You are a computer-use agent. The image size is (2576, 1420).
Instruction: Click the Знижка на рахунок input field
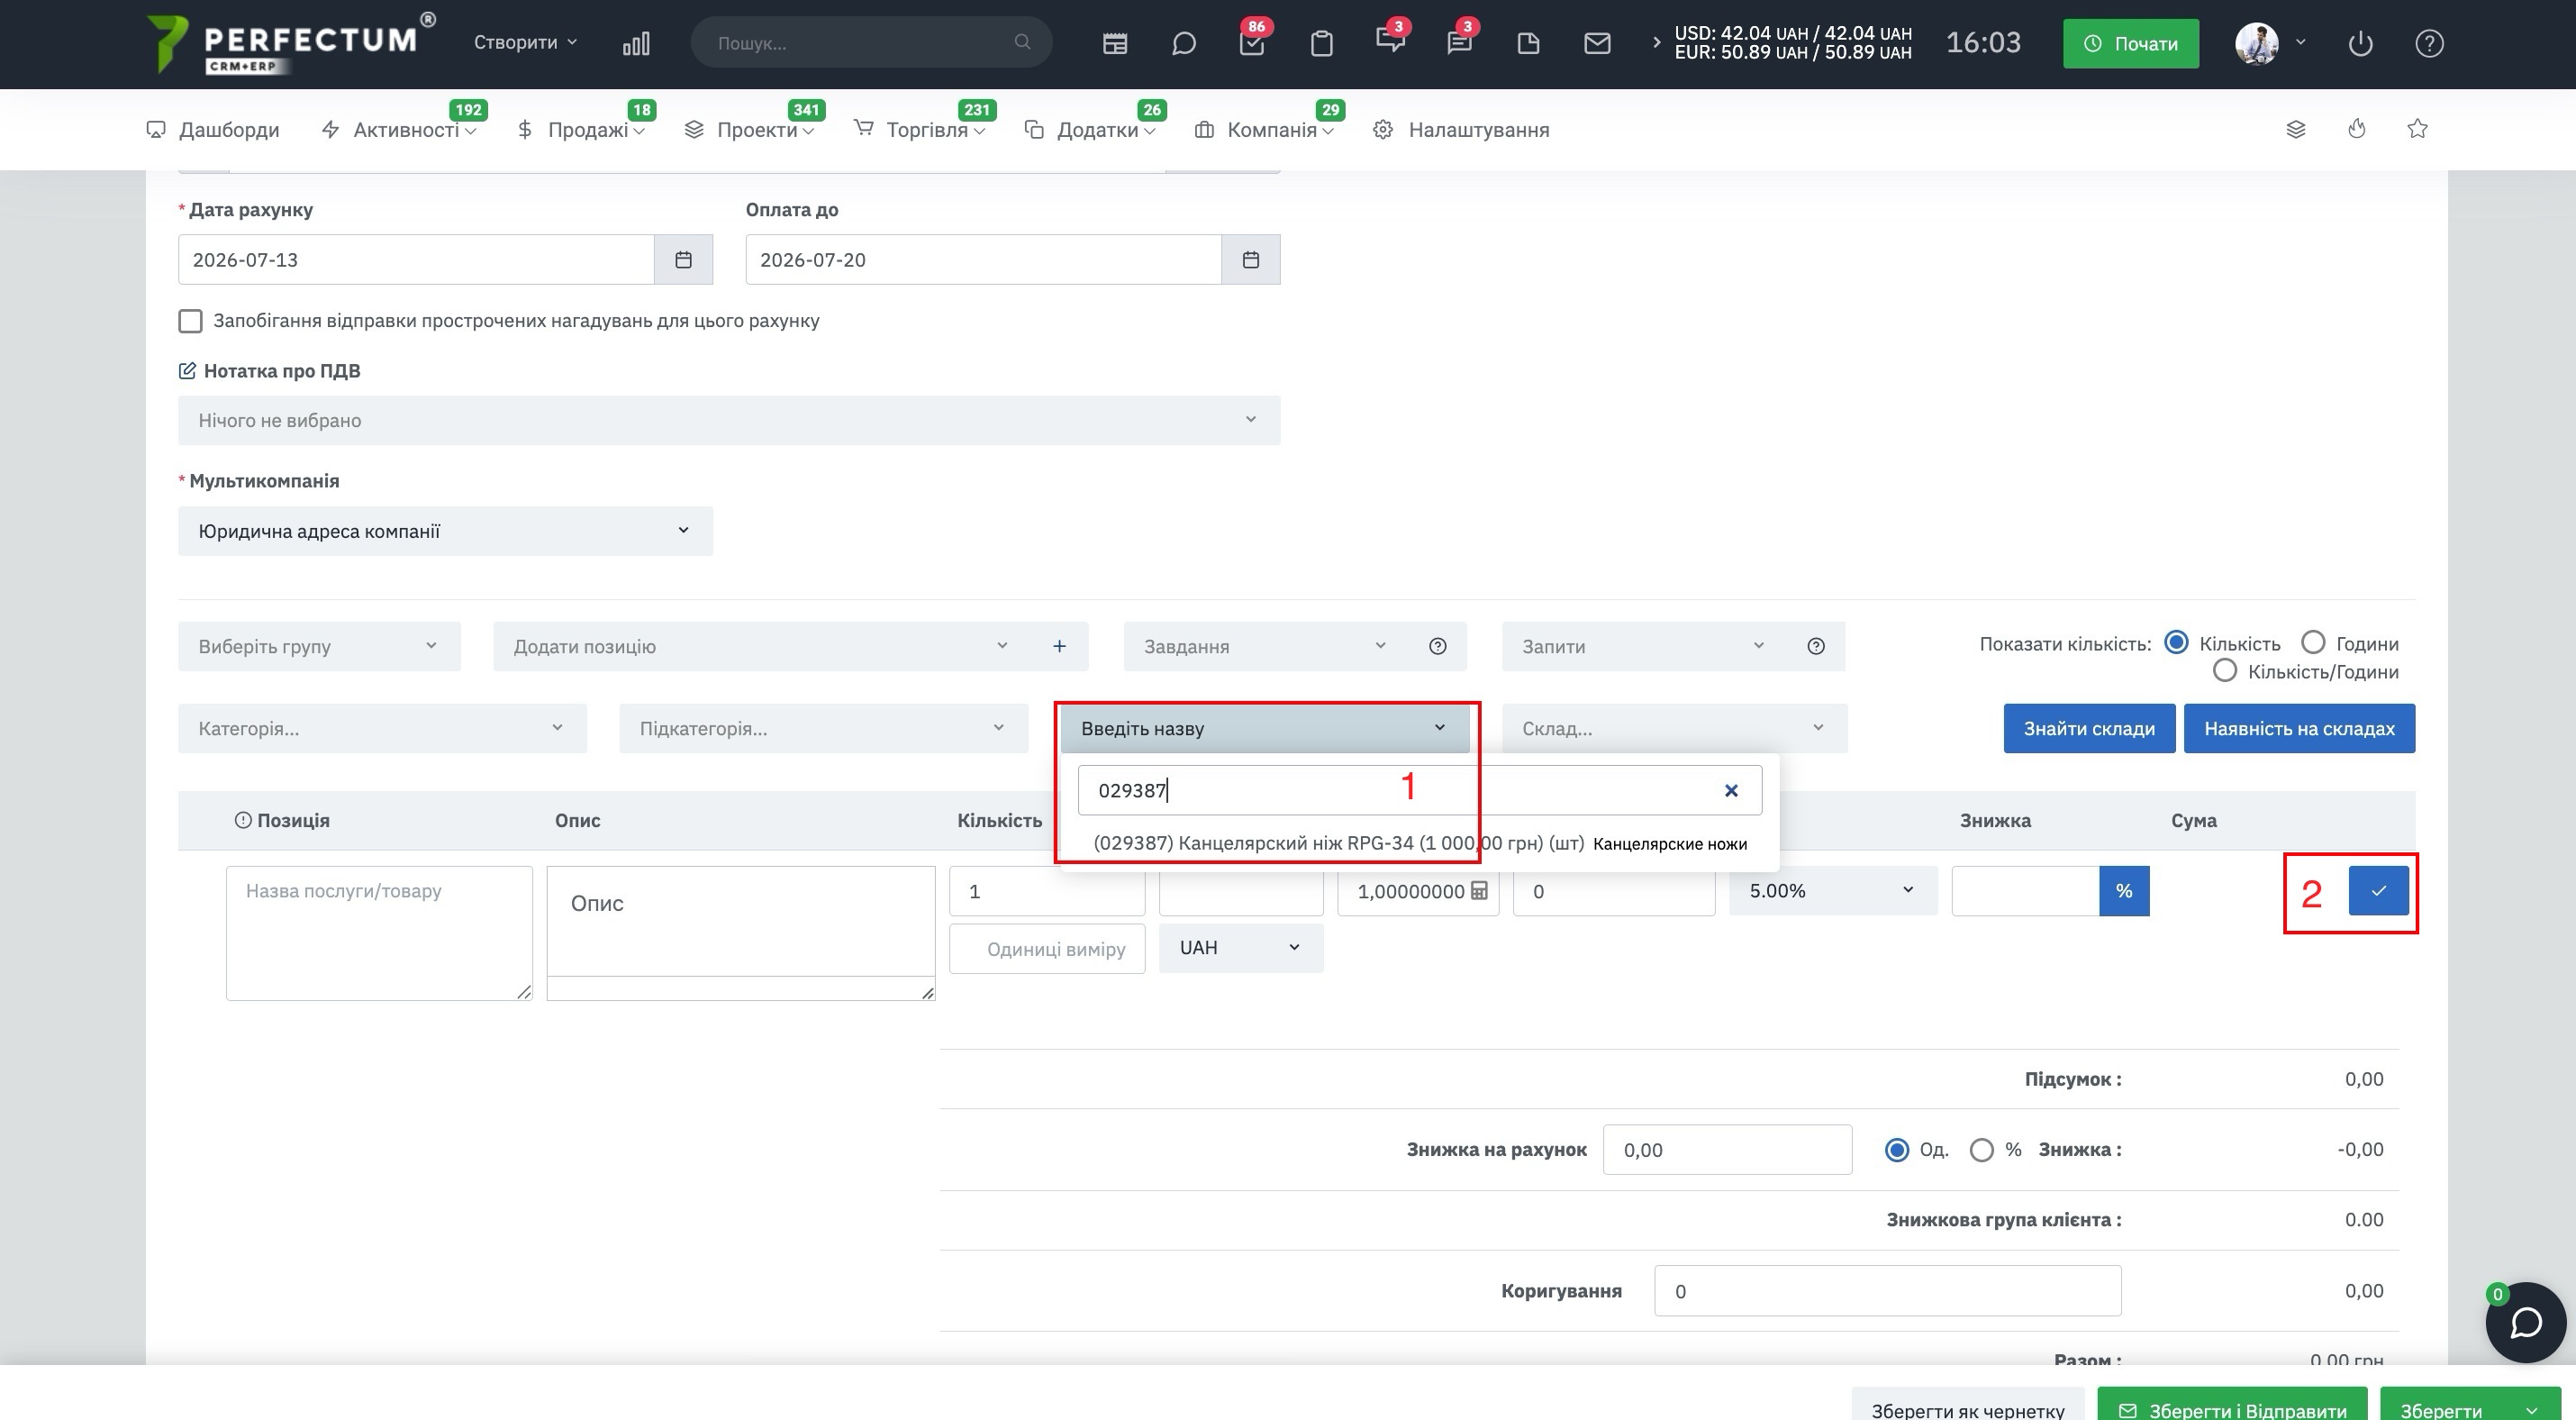(x=1727, y=1150)
